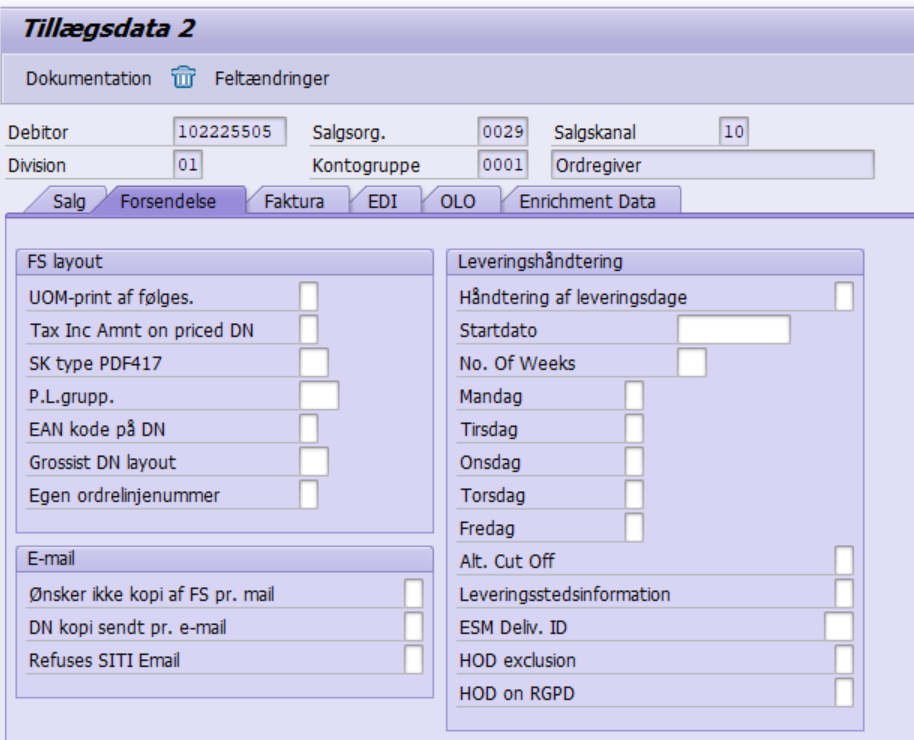This screenshot has height=740, width=914.
Task: Click the SK type PDF417 field
Action: tap(314, 363)
